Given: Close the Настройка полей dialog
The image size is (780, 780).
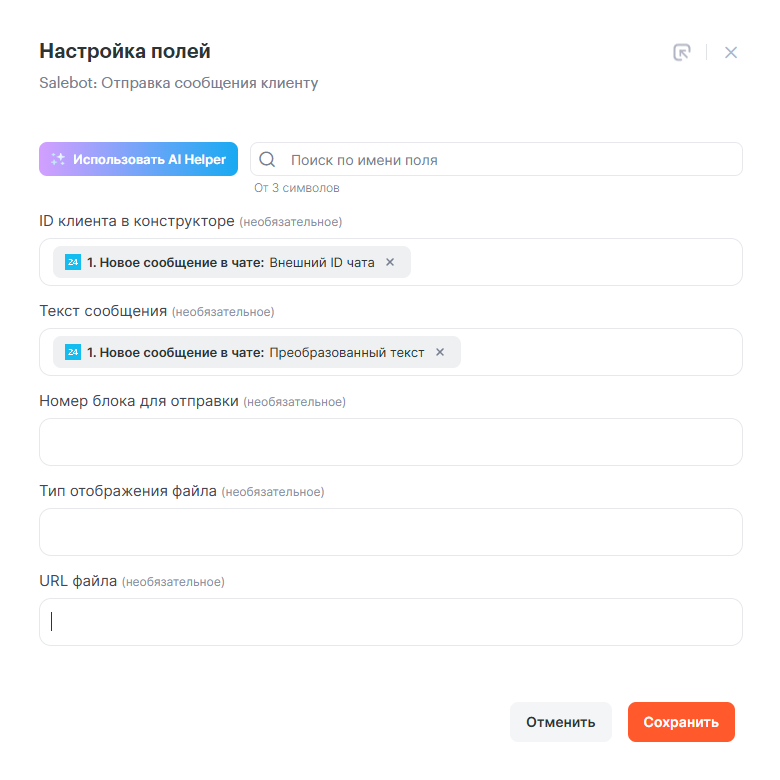Looking at the screenshot, I should click(x=731, y=52).
